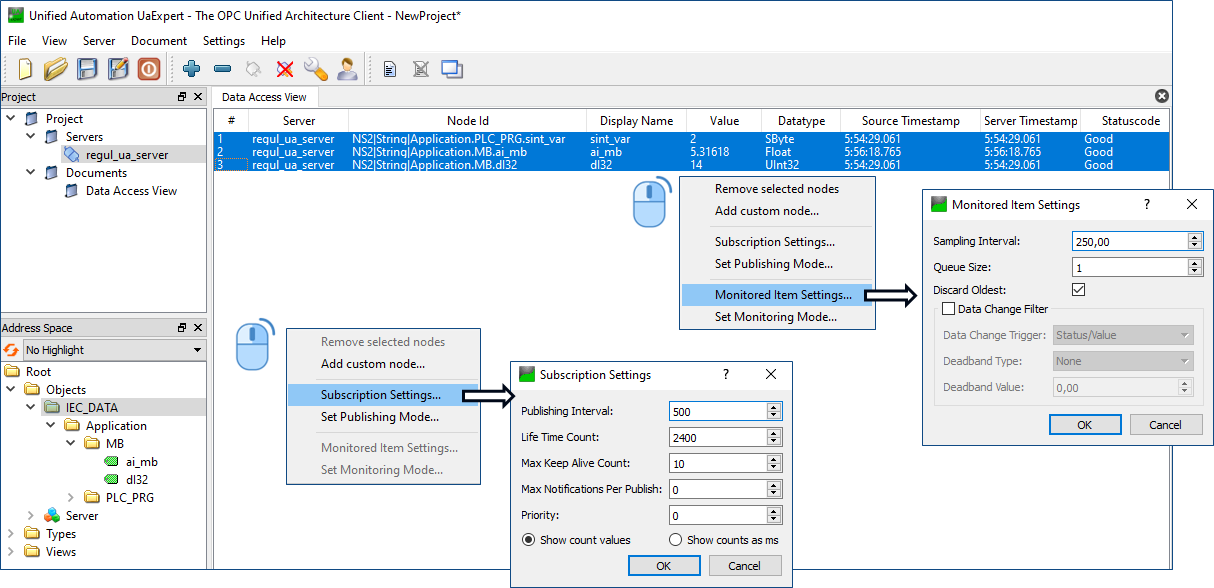
Task: Open server settings via the wrench icon
Action: [x=316, y=69]
